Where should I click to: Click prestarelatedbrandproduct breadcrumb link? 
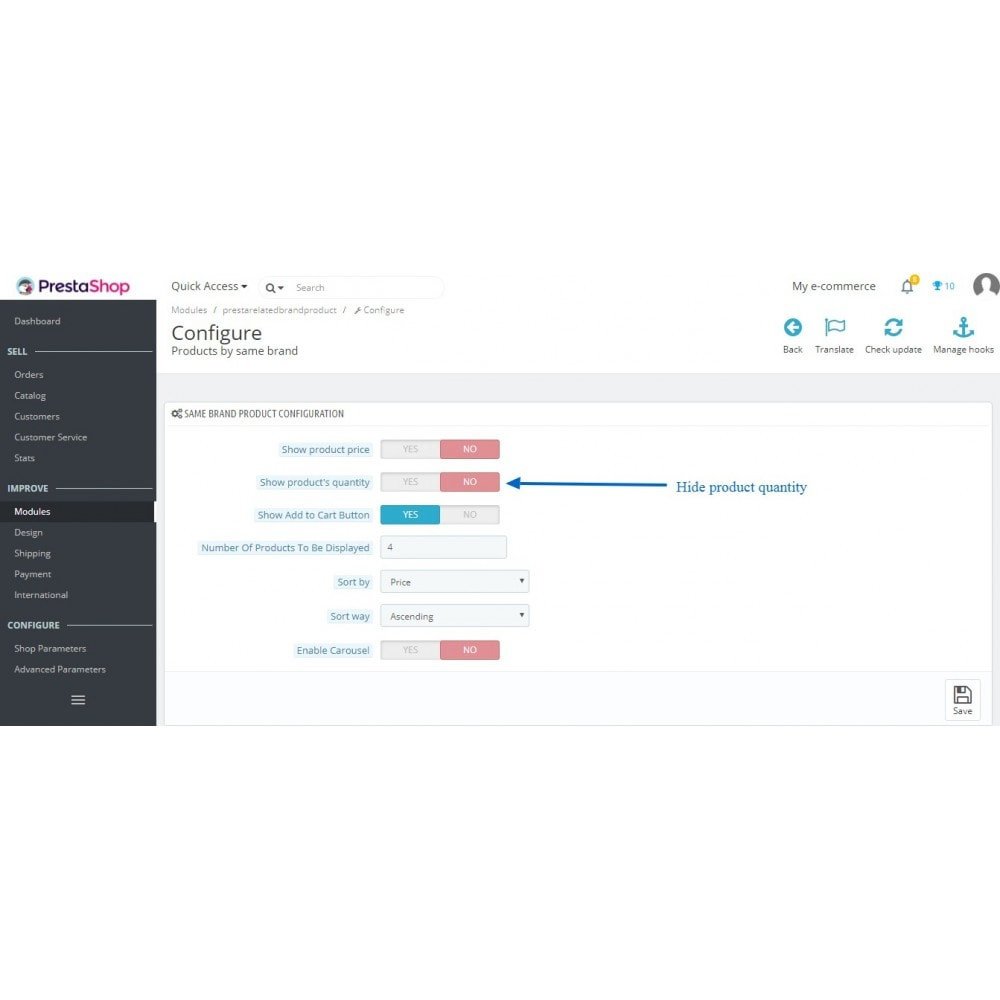click(279, 310)
